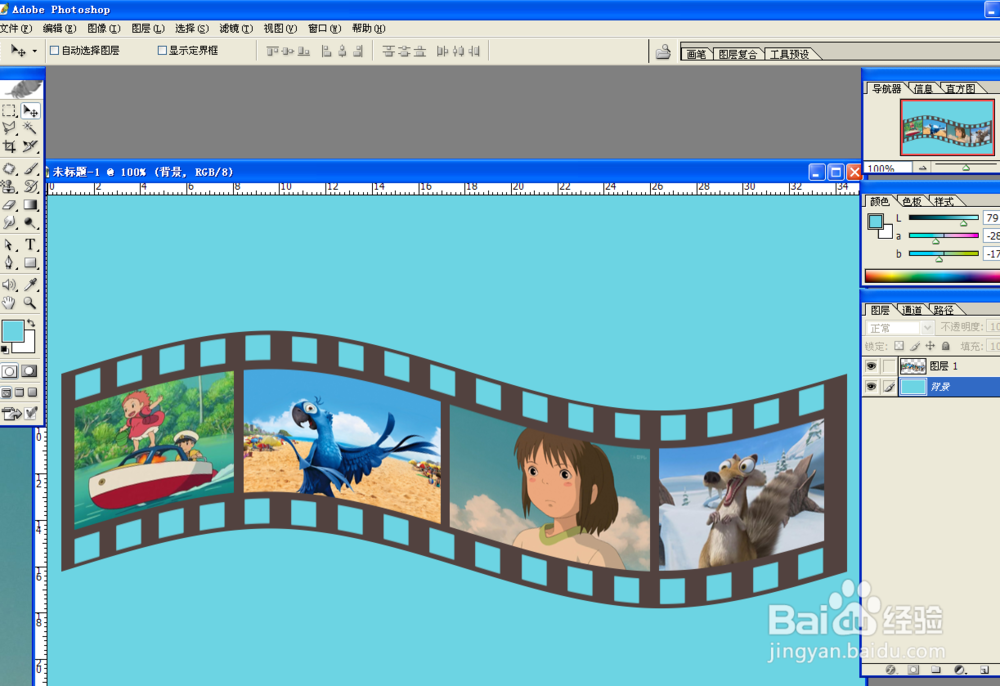Open 工具预设 tab in palette well
The height and width of the screenshot is (686, 1000).
pos(790,54)
